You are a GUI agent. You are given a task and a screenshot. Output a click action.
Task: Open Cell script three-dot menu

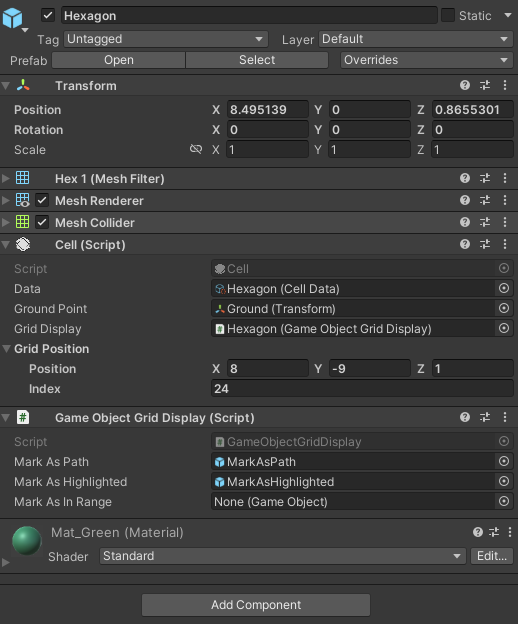pyautogui.click(x=505, y=244)
